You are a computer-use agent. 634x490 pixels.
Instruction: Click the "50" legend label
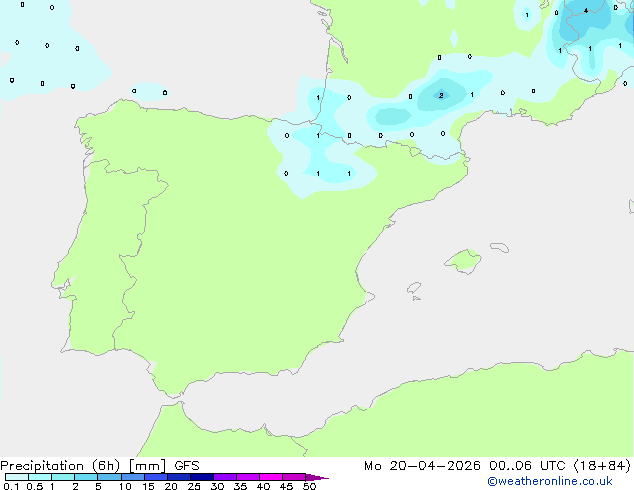pyautogui.click(x=309, y=486)
